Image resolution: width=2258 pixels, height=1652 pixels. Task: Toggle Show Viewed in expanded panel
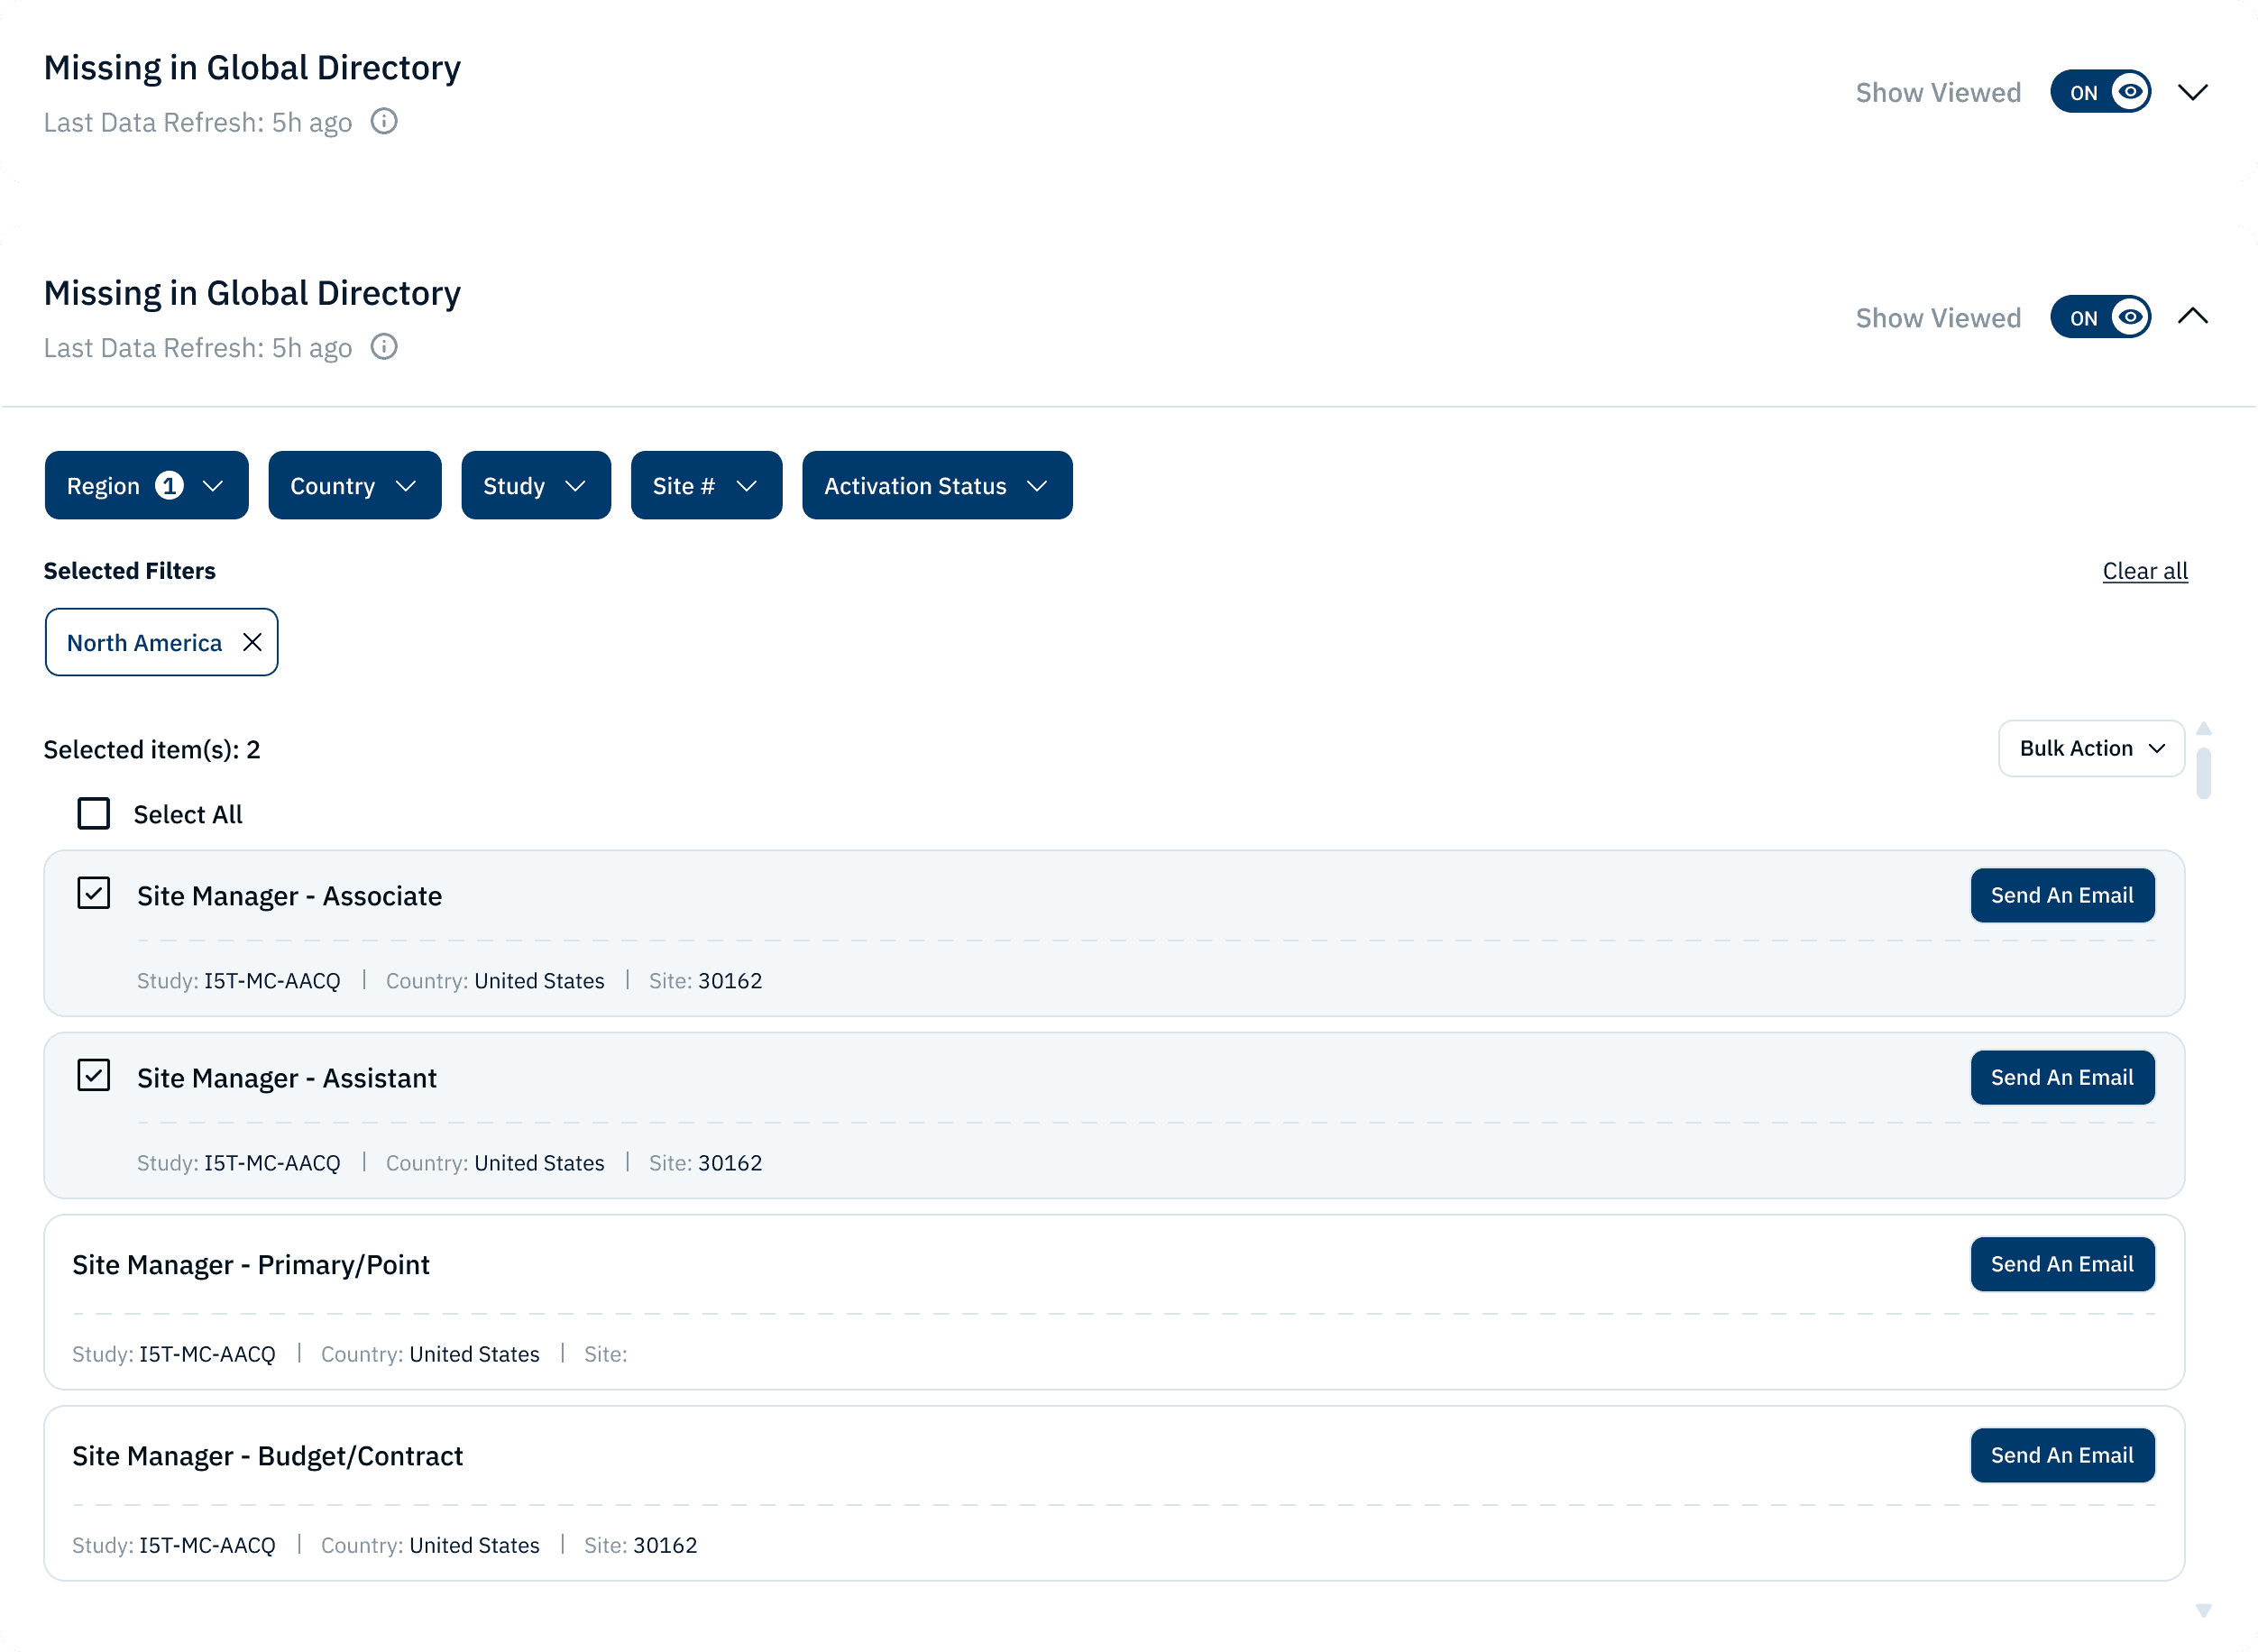(2099, 317)
